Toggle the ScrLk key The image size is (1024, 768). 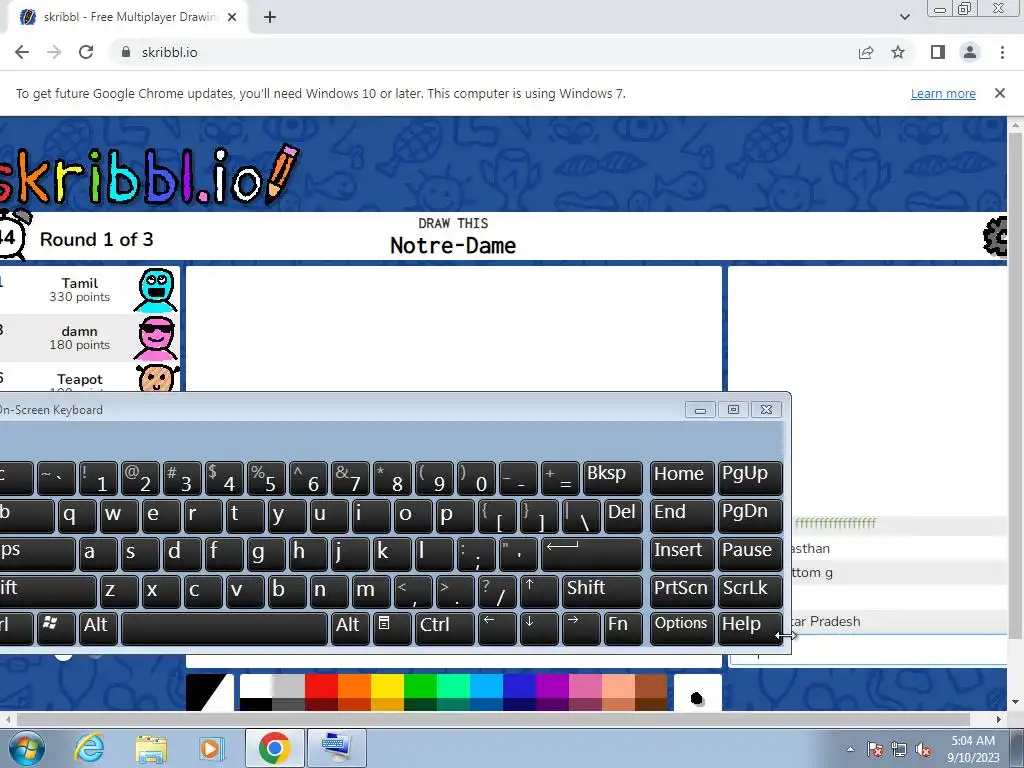(750, 590)
